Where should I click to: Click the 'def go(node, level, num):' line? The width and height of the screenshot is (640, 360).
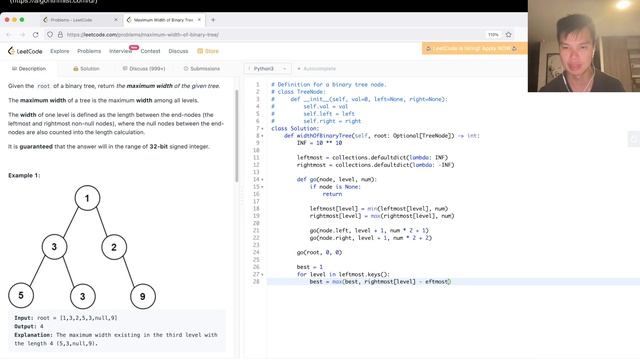click(337, 180)
